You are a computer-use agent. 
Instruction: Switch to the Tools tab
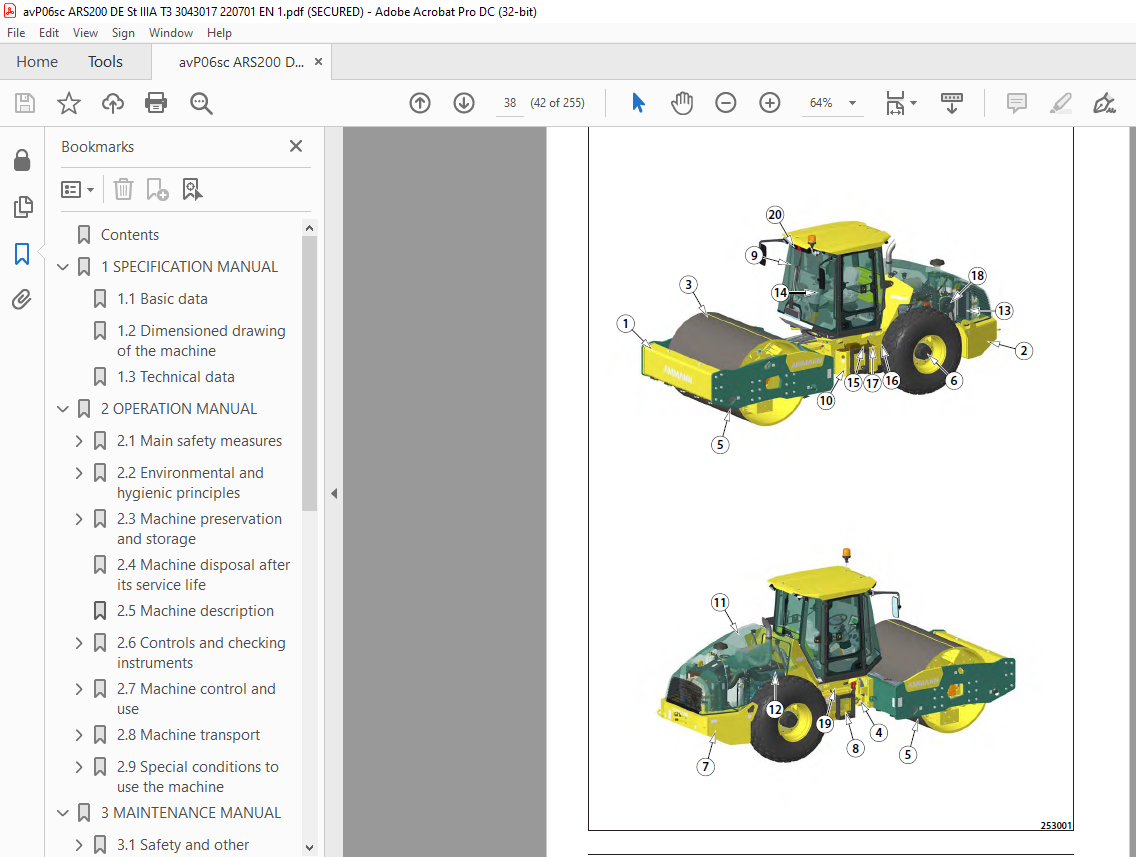[x=105, y=62]
